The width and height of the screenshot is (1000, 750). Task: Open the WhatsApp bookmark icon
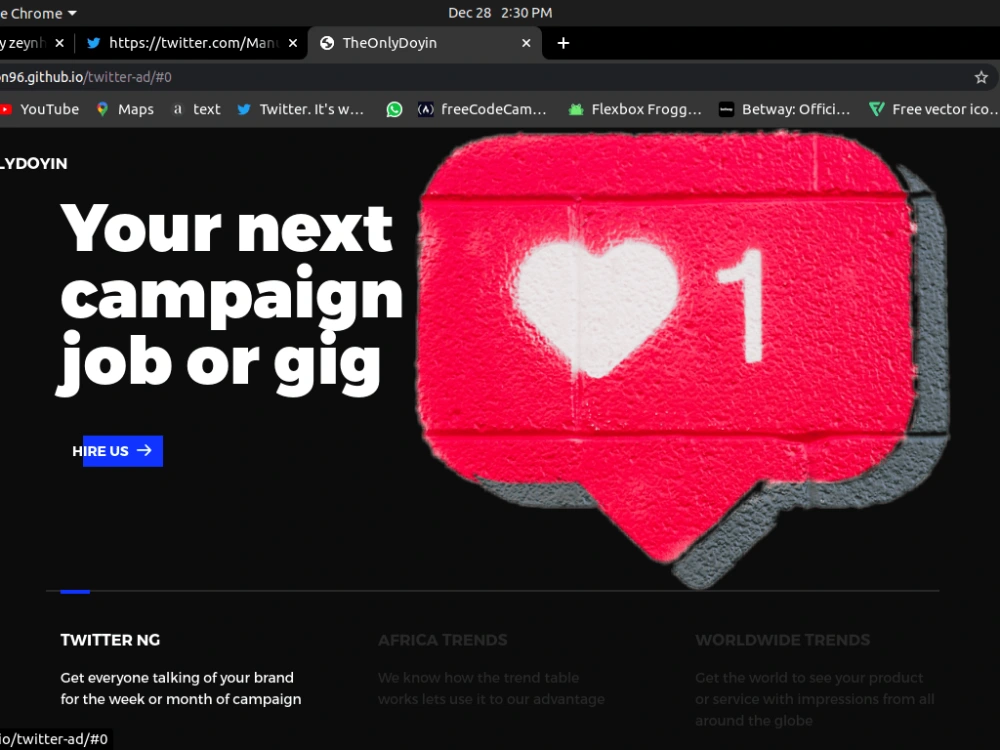click(394, 109)
